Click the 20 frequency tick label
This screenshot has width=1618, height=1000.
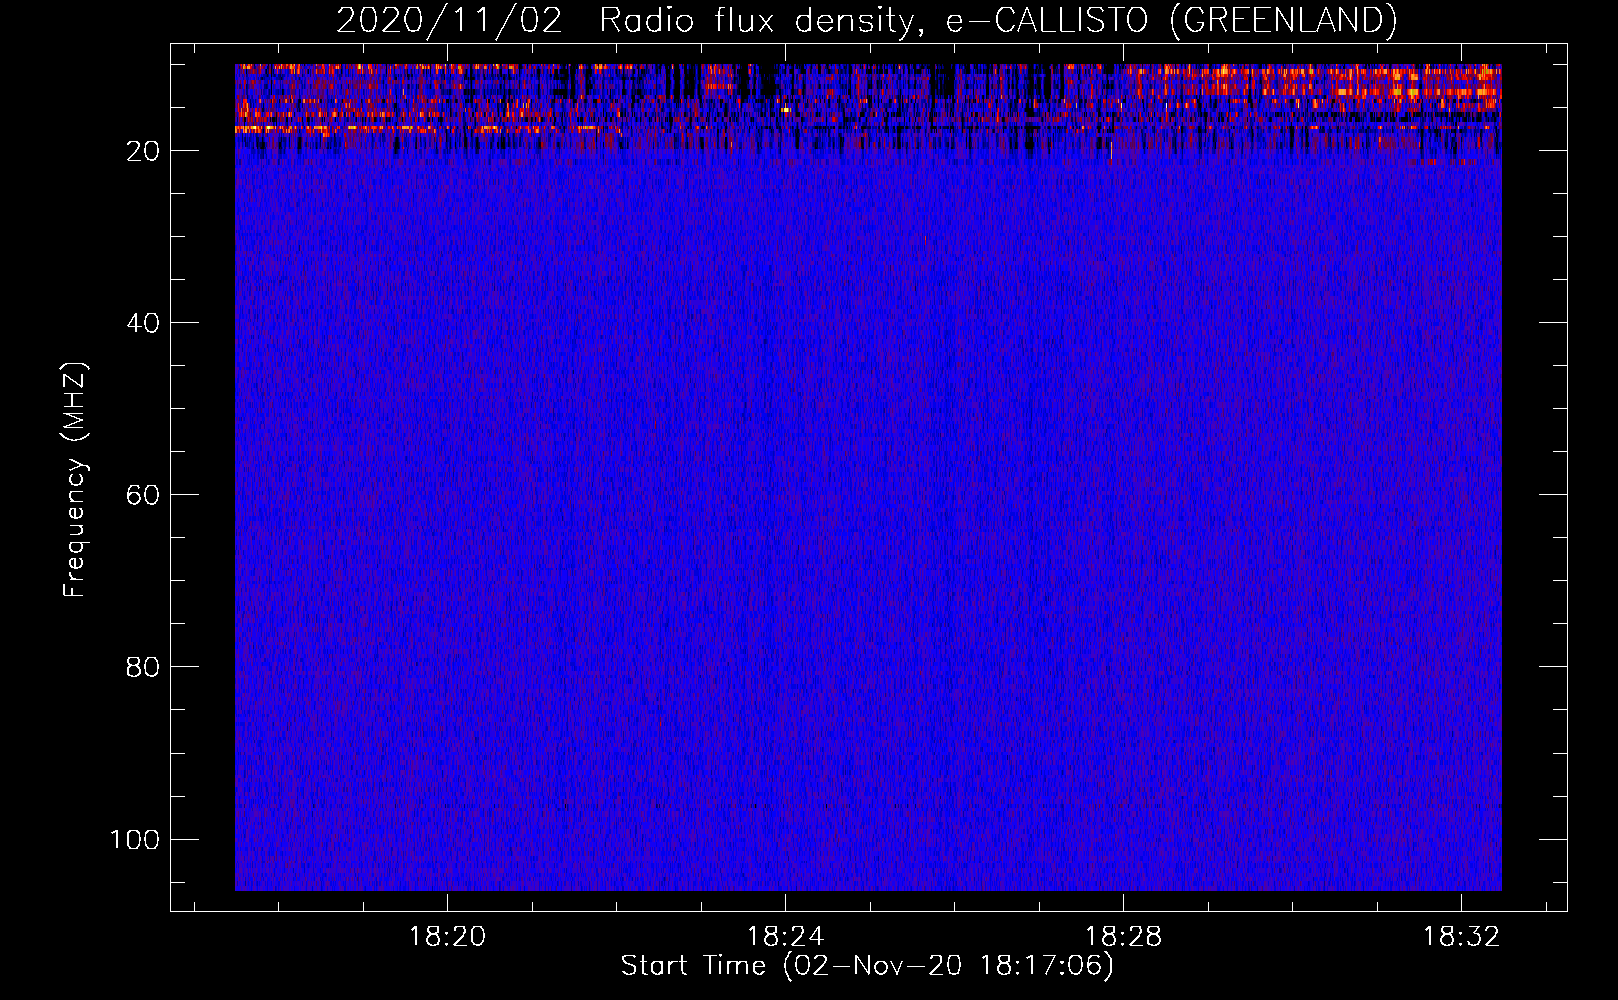(x=143, y=151)
